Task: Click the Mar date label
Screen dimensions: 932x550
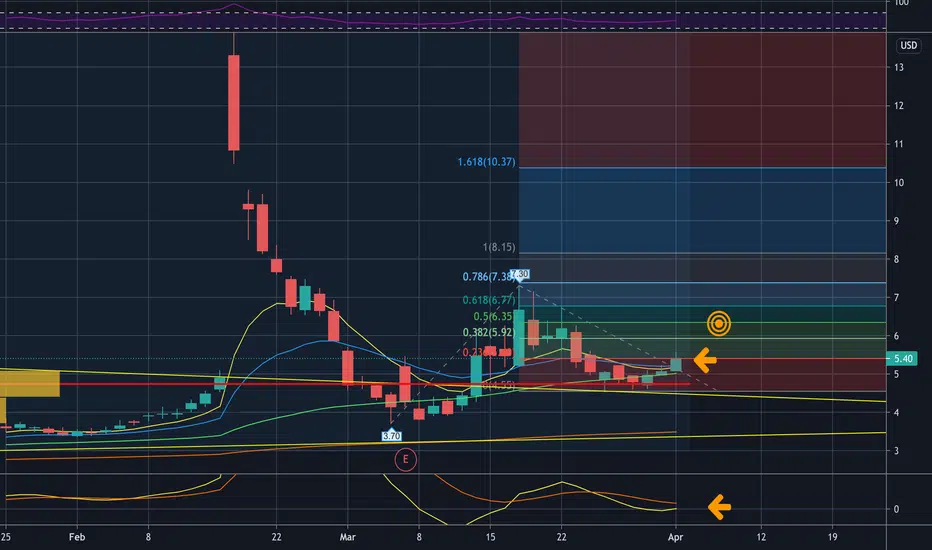Action: point(348,537)
